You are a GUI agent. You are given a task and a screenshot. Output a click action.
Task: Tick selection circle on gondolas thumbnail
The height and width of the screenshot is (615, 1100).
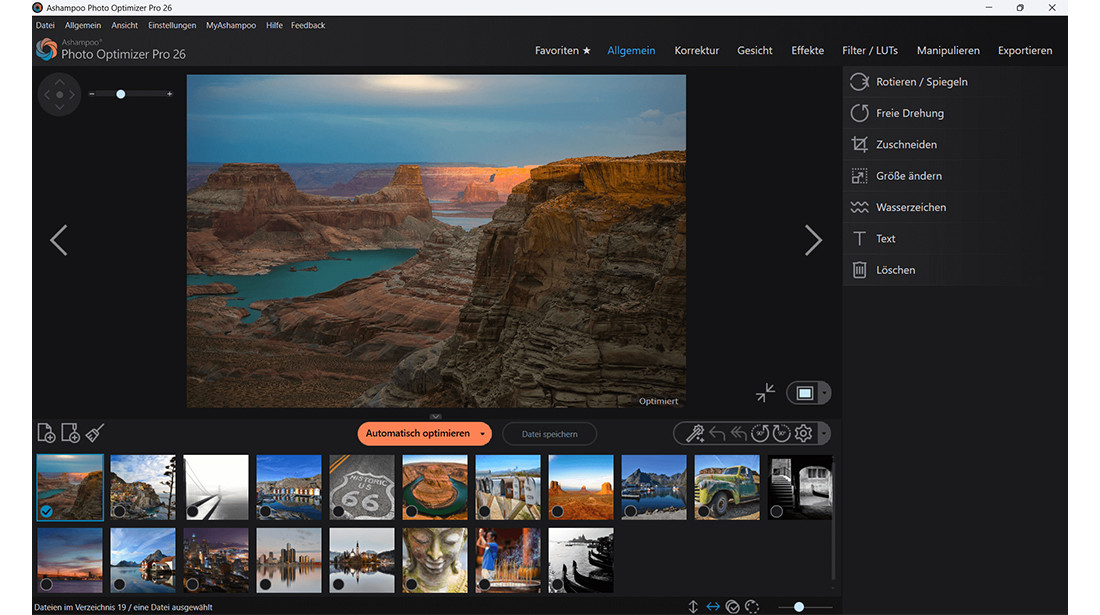[x=557, y=584]
